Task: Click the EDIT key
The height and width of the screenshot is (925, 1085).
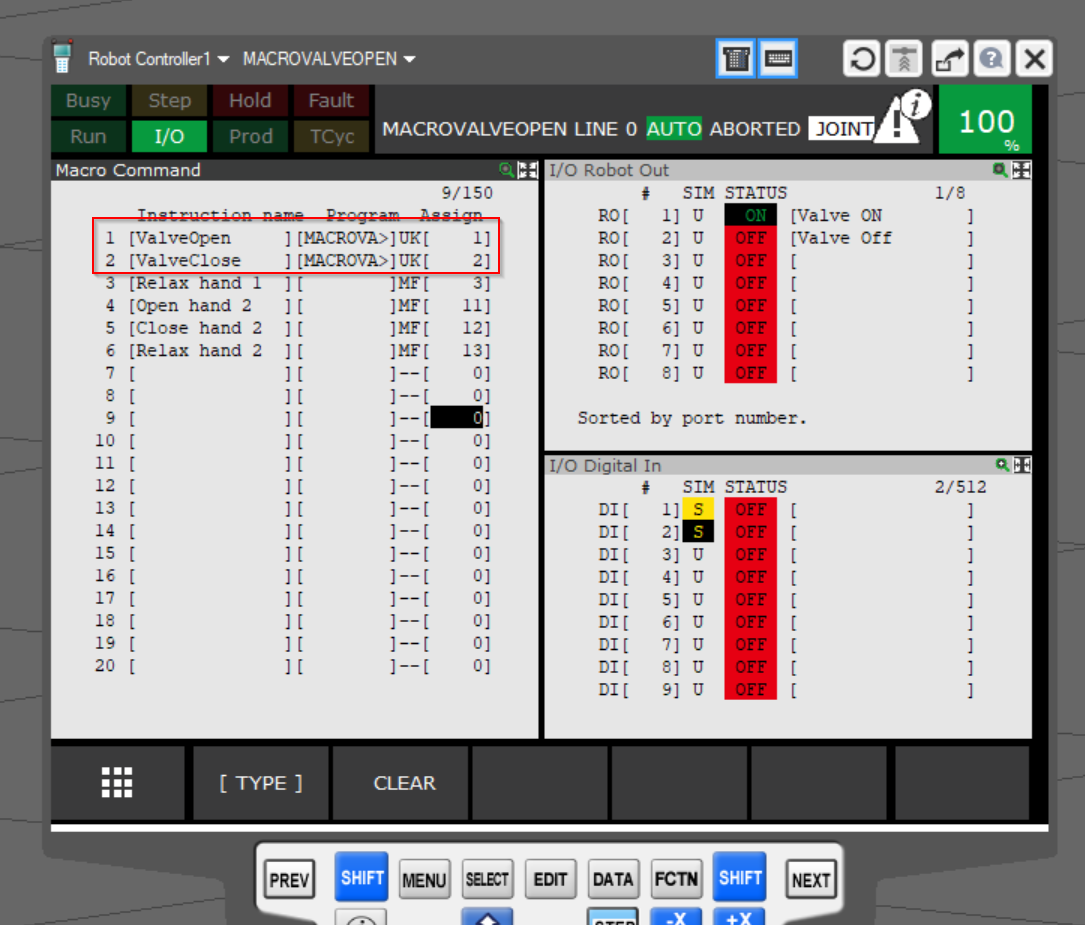Action: (x=550, y=879)
